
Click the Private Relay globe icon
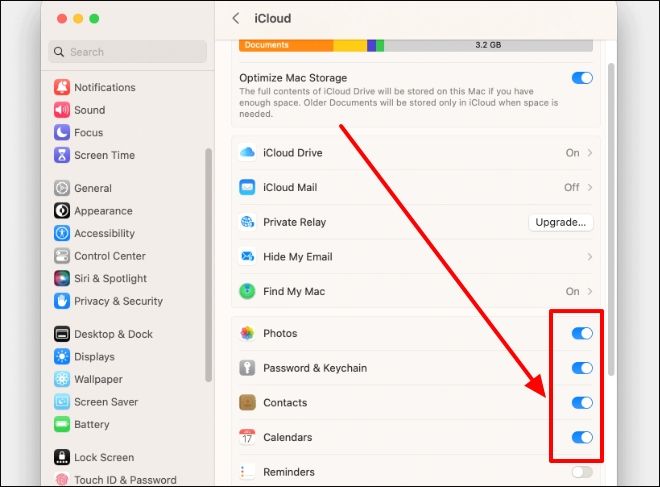click(x=247, y=222)
